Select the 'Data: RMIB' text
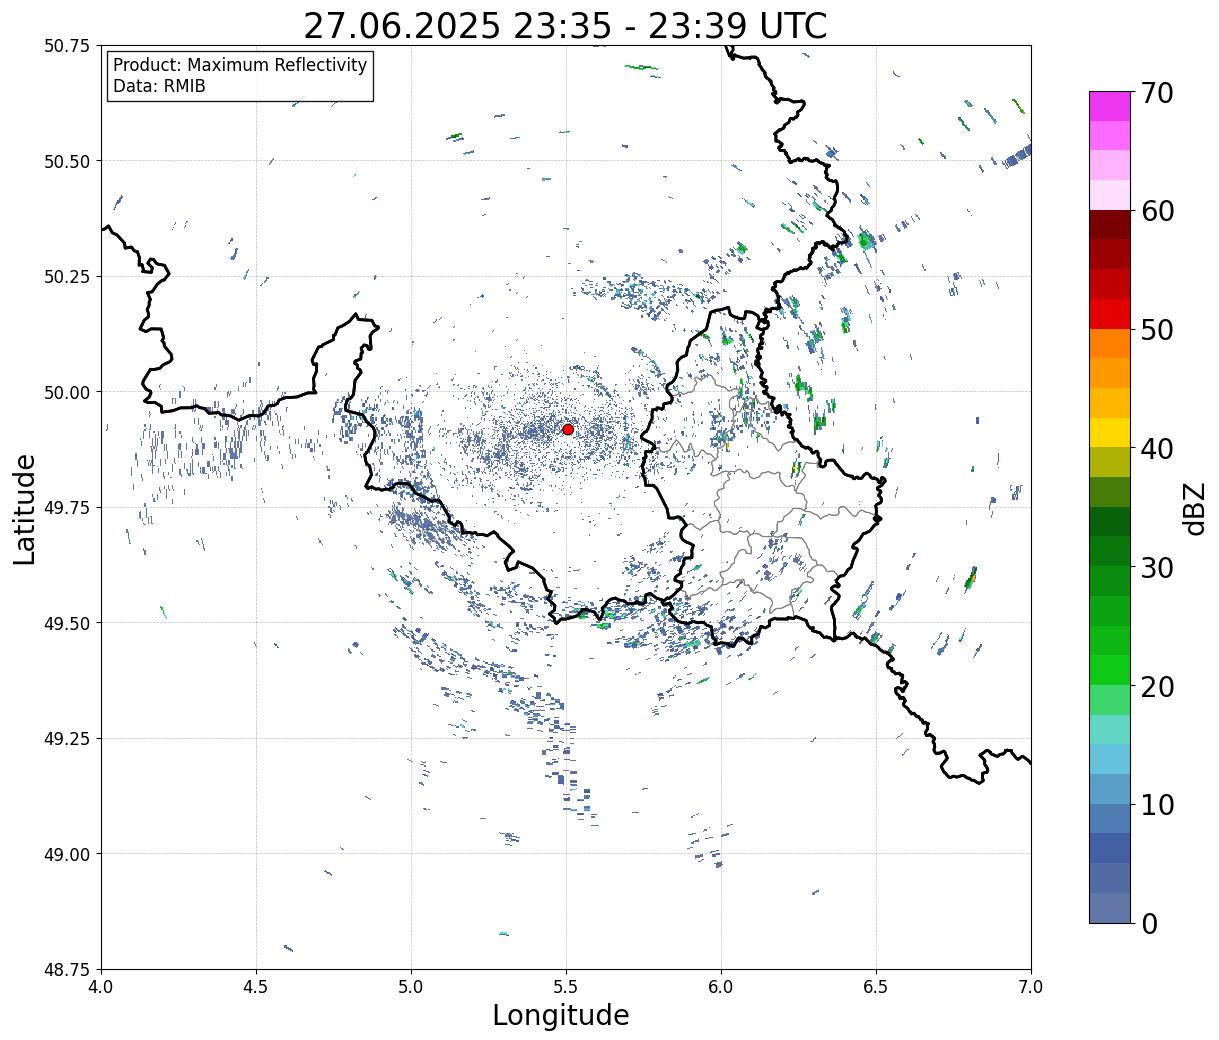This screenshot has height=1040, width=1219. click(x=159, y=87)
